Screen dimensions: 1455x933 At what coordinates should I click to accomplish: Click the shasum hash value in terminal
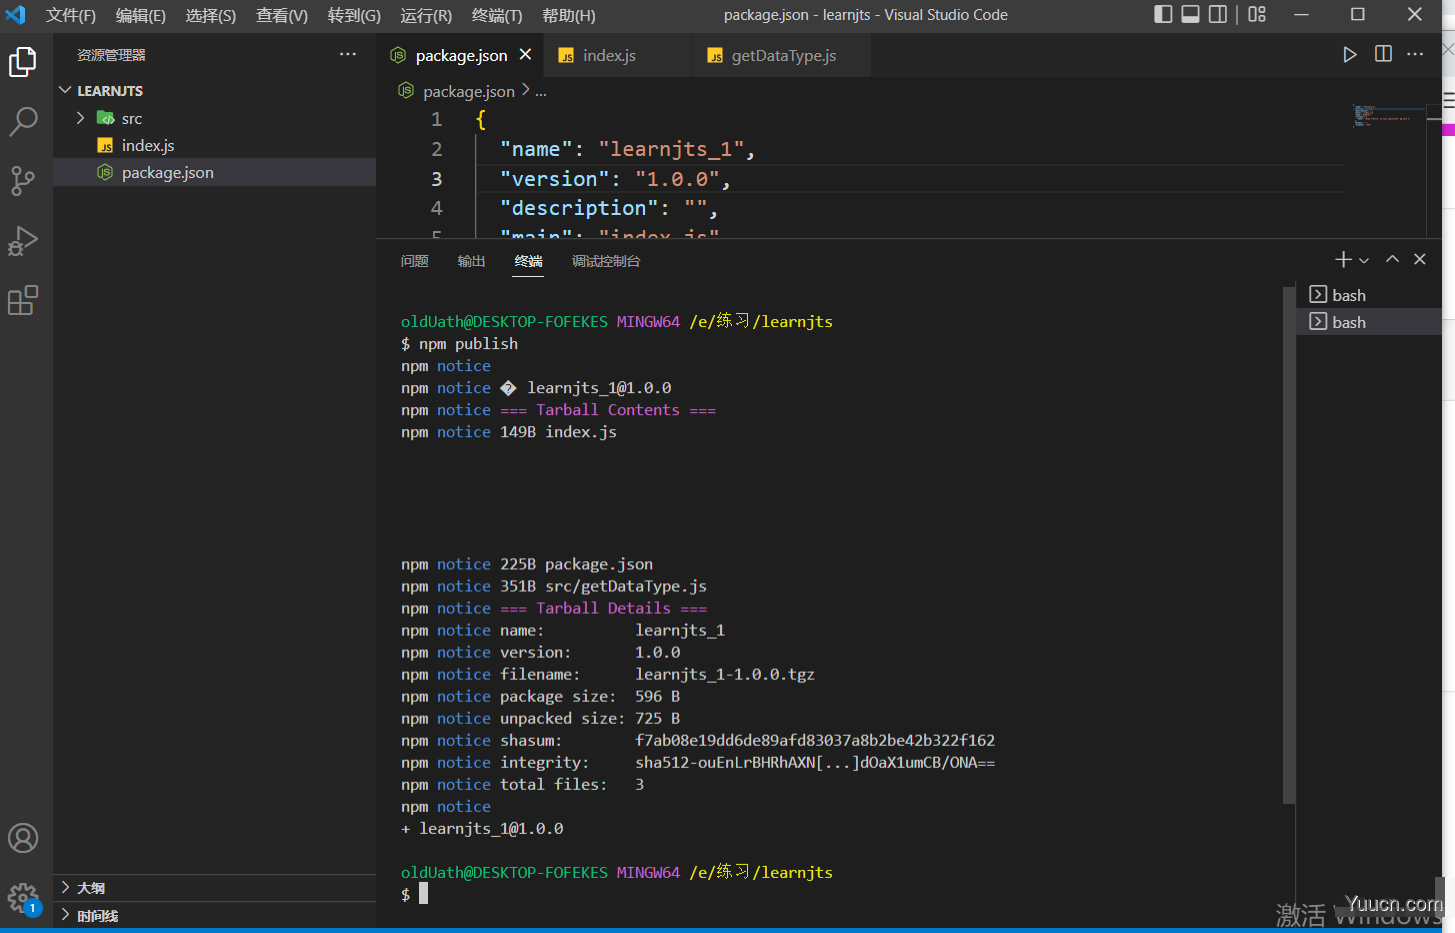pos(815,741)
